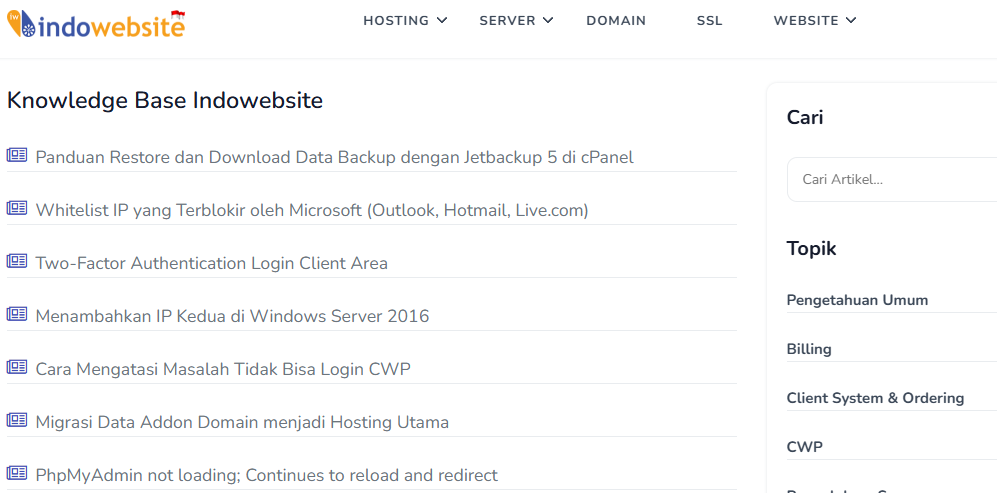
Task: Click article icon beside Migrasi Data Addon Domain
Action: pos(17,420)
